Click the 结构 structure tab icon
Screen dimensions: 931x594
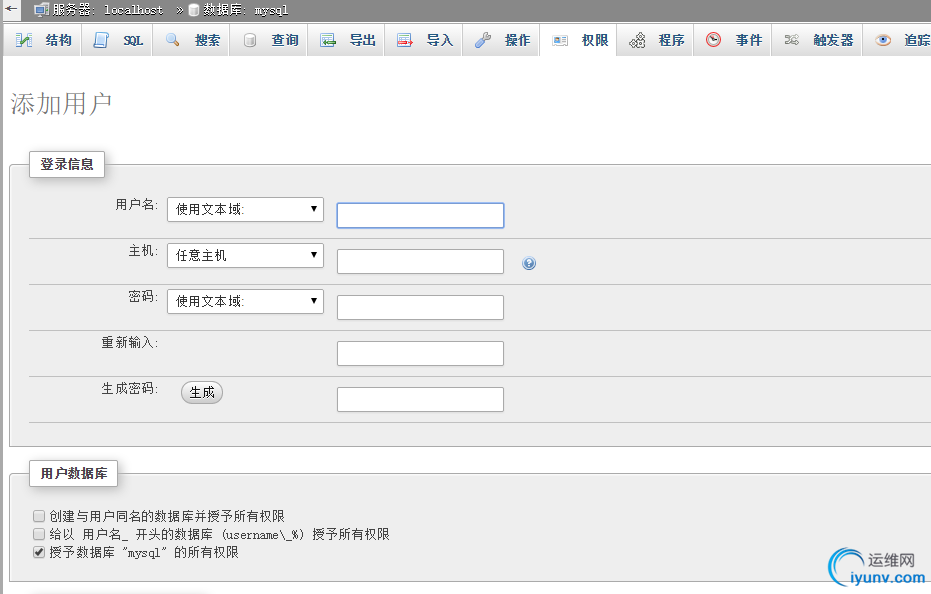click(x=24, y=40)
